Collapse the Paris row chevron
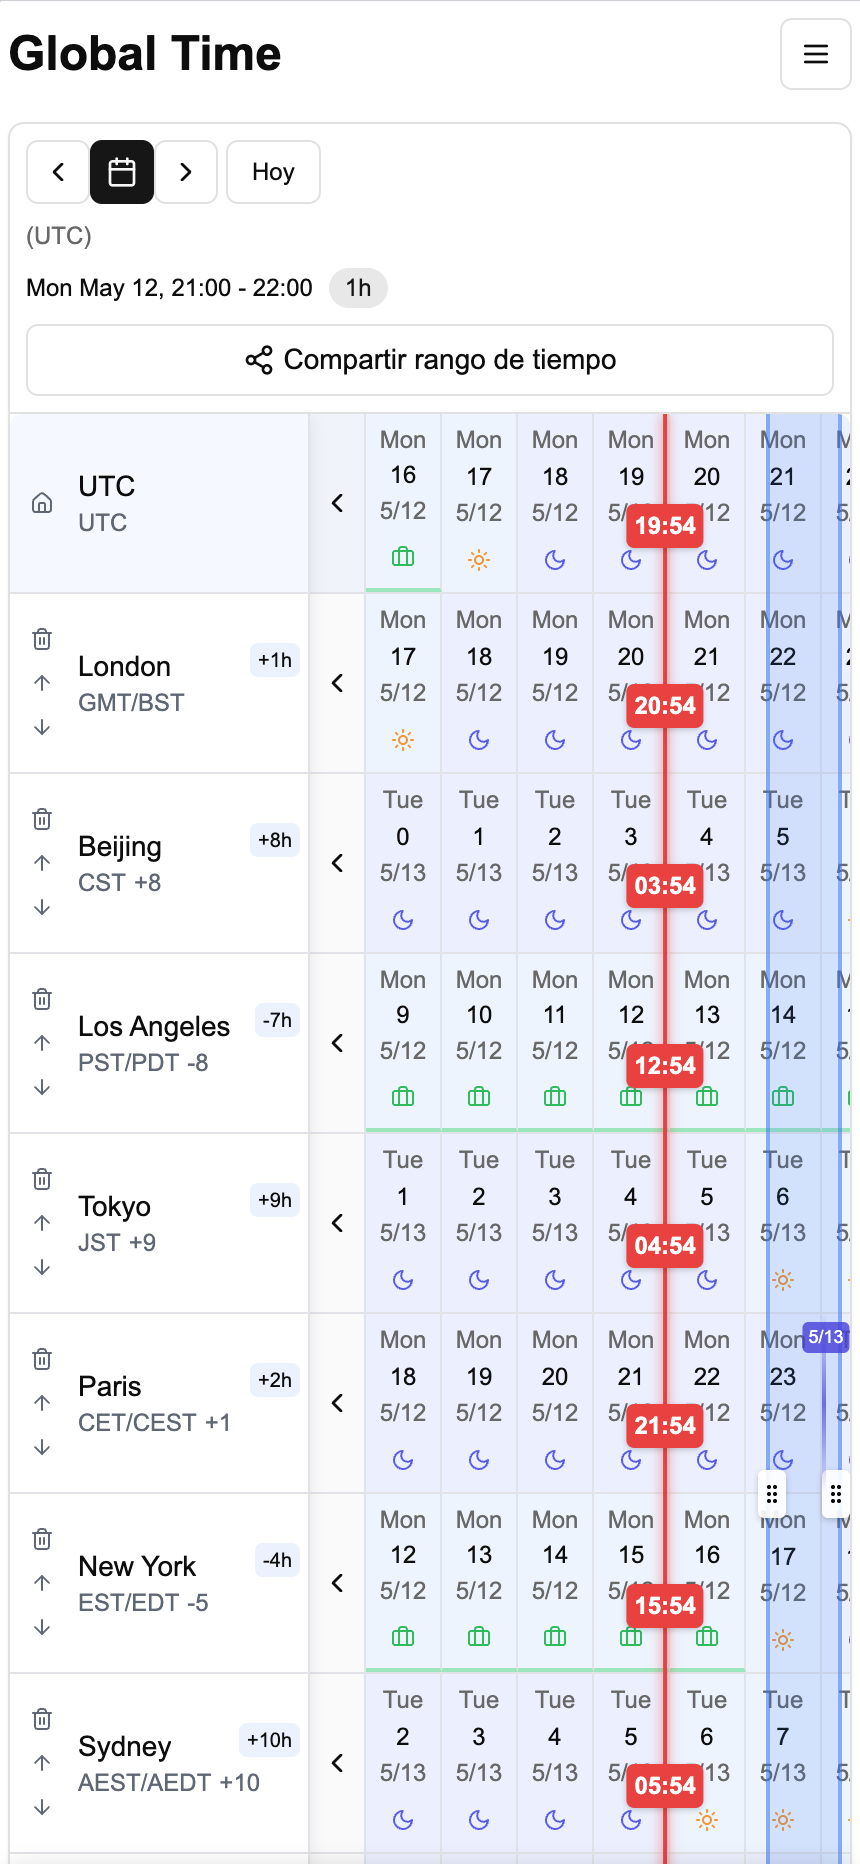 338,1403
